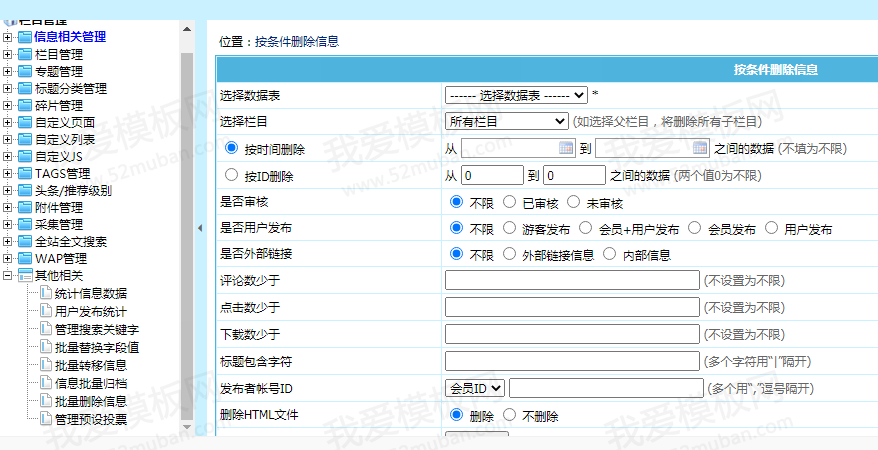Click page icon beside 信息批量归档

pyautogui.click(x=46, y=383)
